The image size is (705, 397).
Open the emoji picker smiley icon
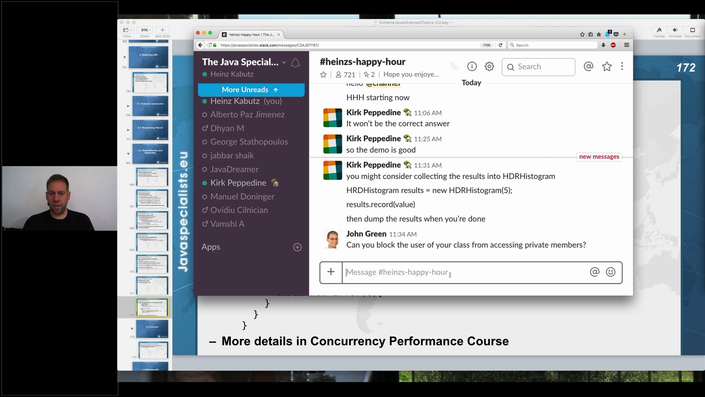(x=611, y=272)
